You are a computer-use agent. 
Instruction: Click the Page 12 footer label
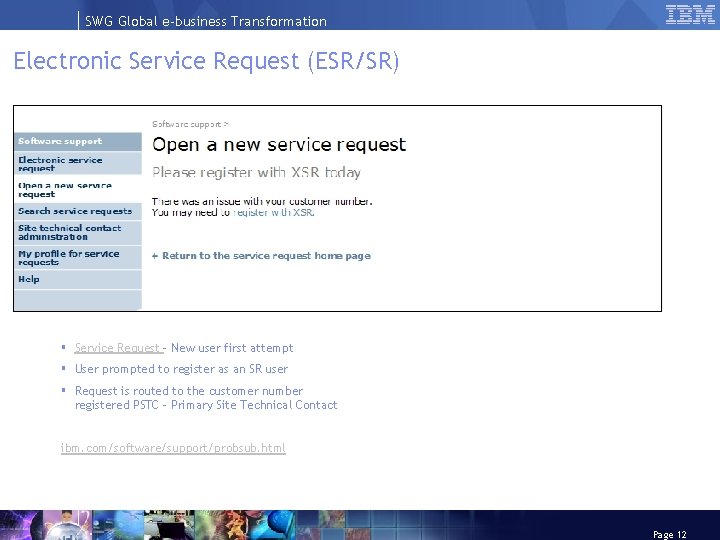[x=669, y=534]
